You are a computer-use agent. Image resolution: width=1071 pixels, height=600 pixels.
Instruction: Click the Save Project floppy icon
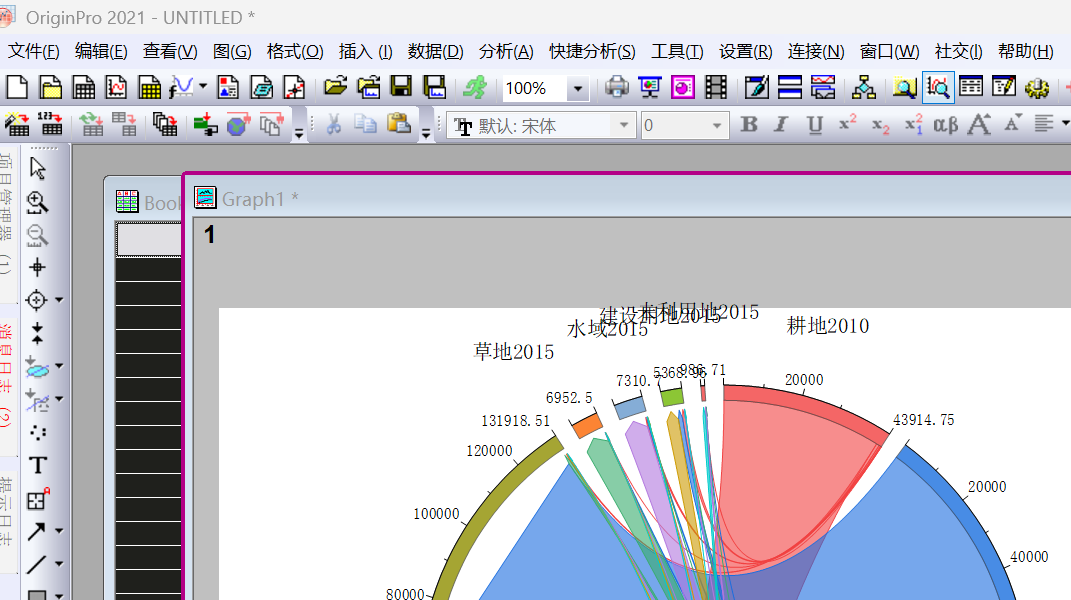point(401,87)
